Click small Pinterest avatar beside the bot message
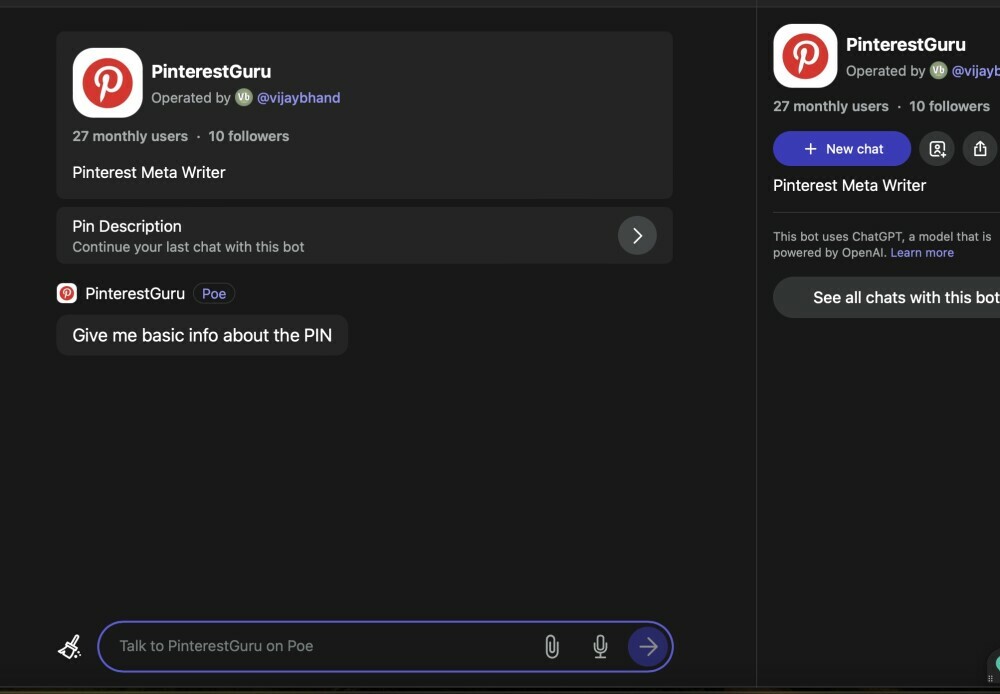The height and width of the screenshot is (694, 1000). tap(67, 293)
